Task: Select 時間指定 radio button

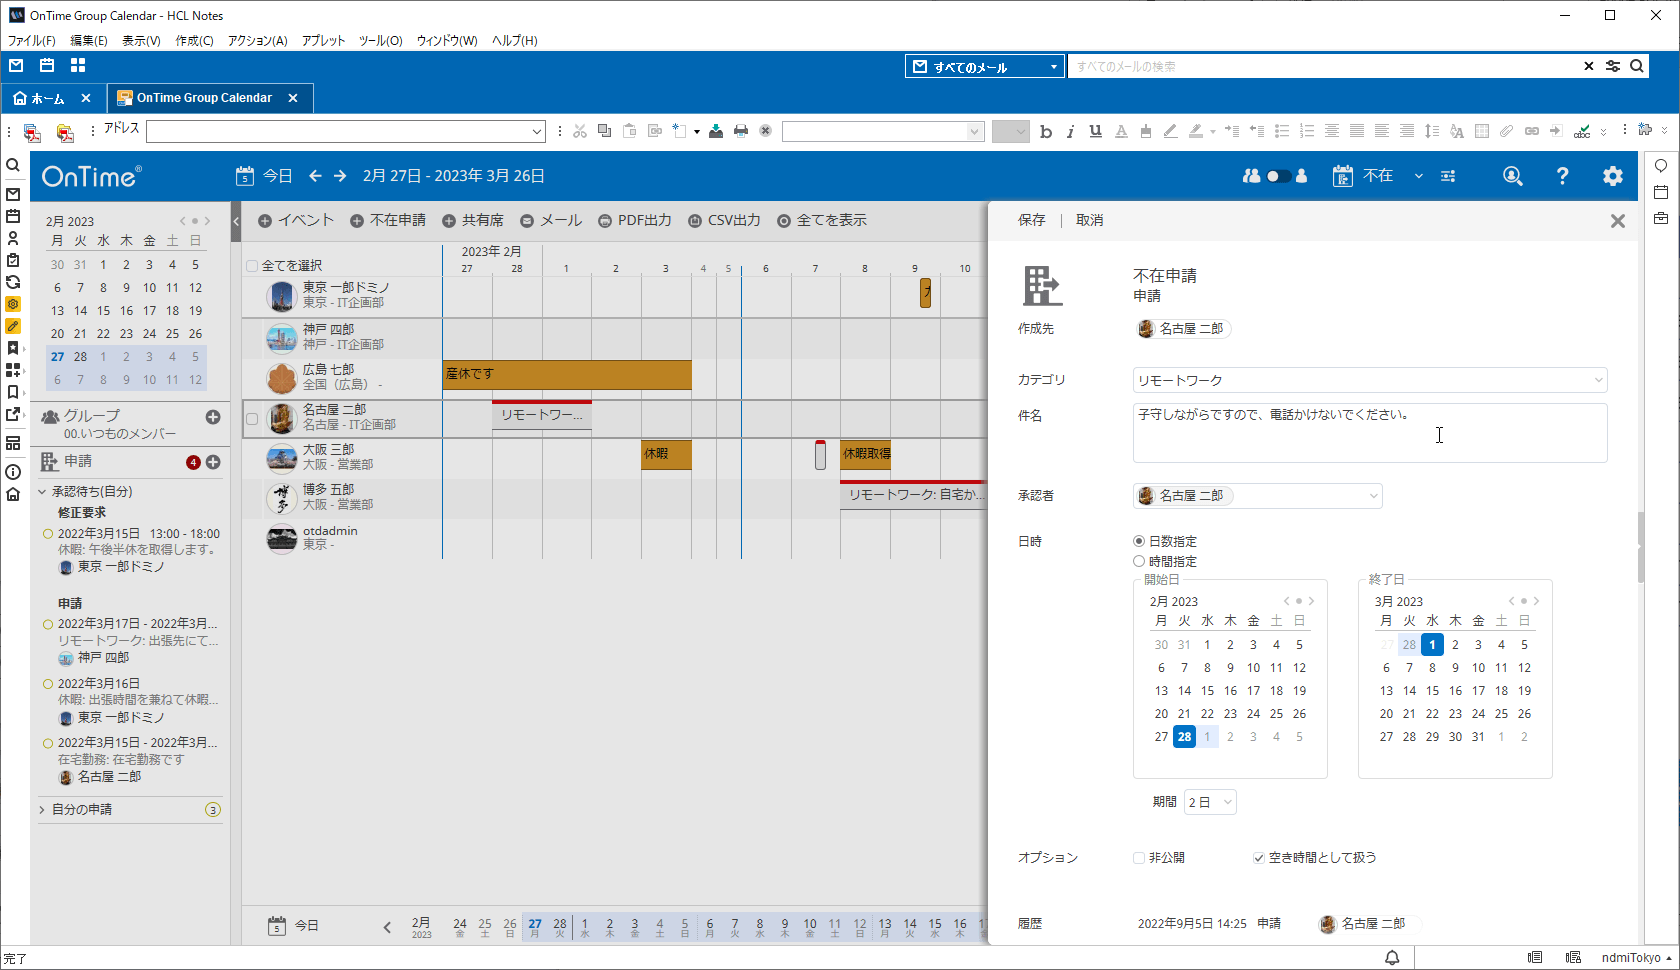Action: coord(1139,562)
